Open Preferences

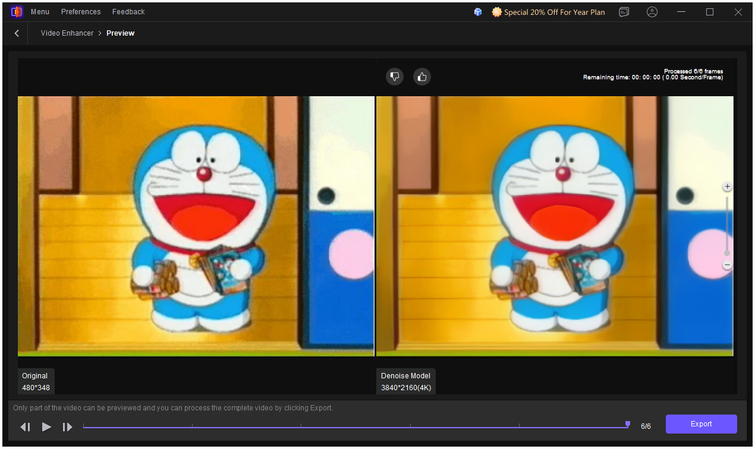[x=81, y=12]
